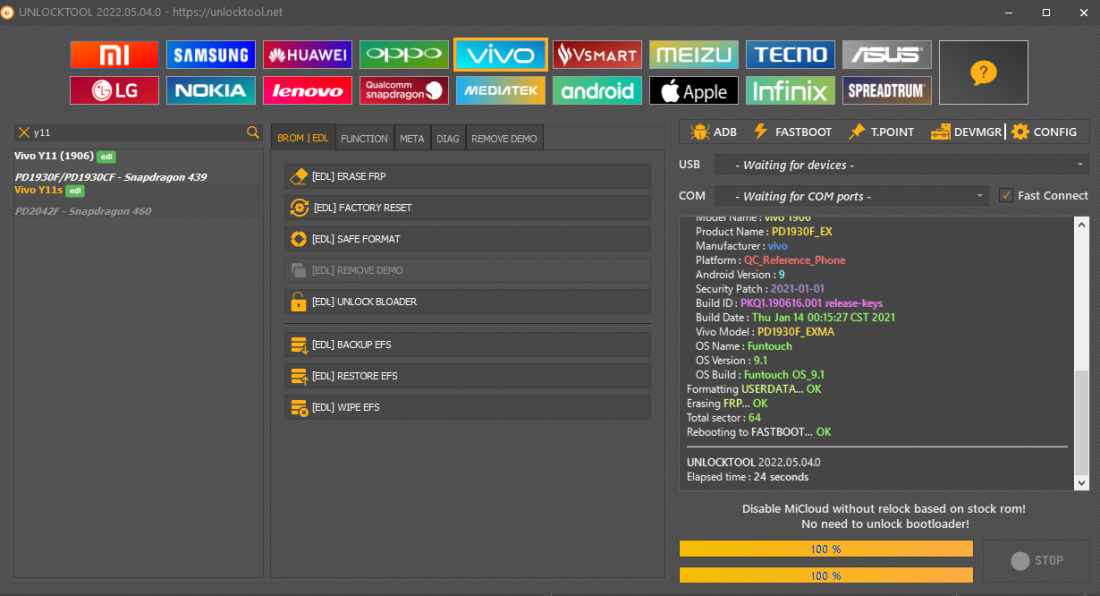Toggle the Fast Connect checkbox

pyautogui.click(x=1006, y=196)
